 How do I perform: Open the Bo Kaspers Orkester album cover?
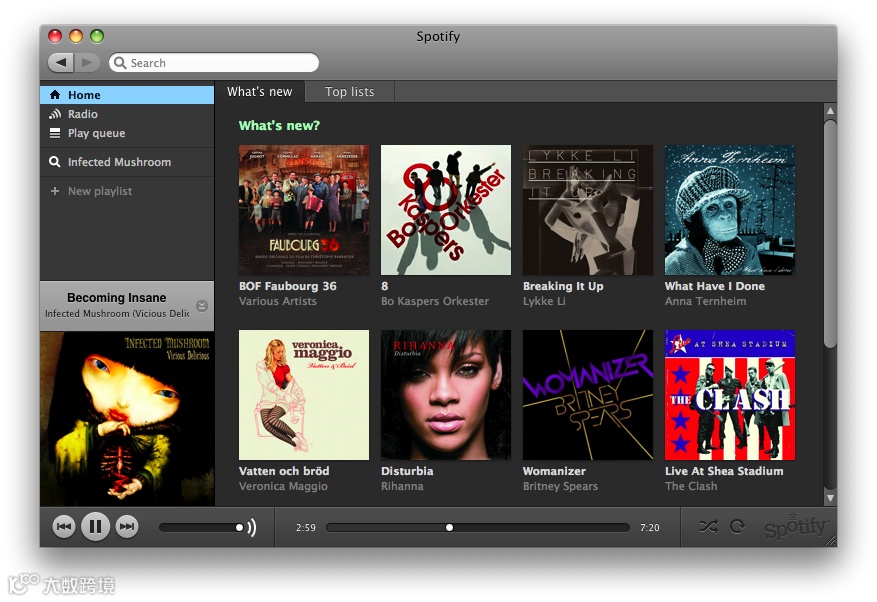coord(446,210)
